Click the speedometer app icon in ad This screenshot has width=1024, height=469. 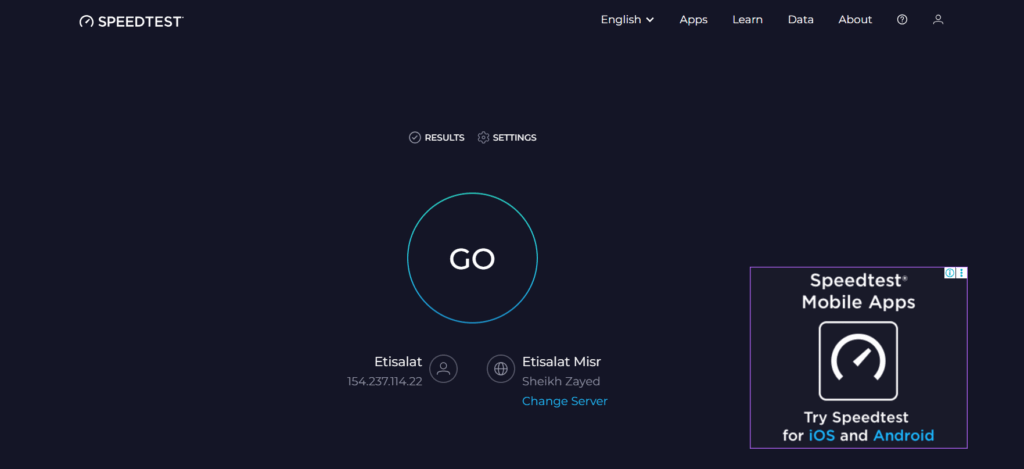858,361
